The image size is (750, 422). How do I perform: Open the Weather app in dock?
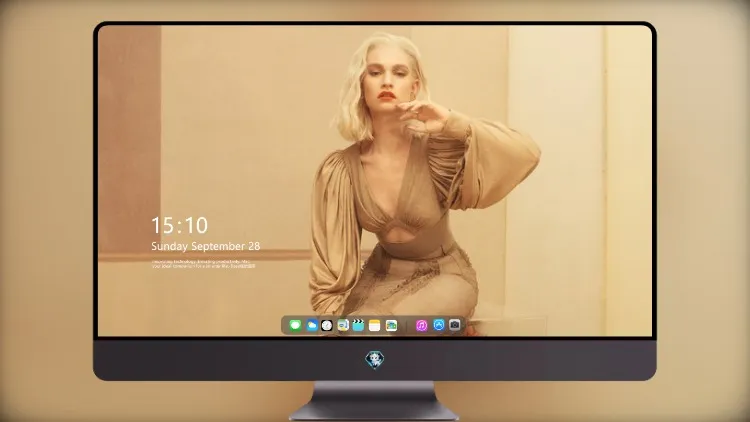(x=311, y=325)
